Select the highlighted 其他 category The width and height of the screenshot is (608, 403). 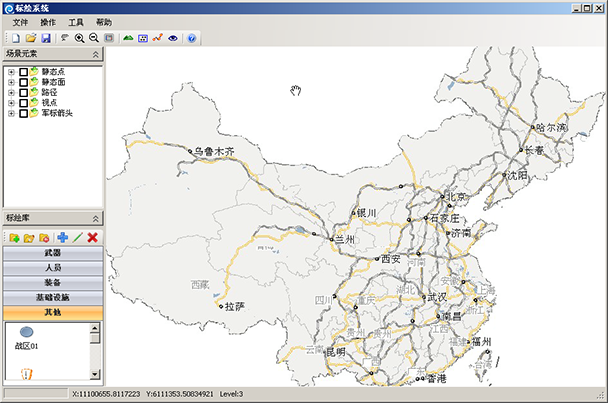(53, 313)
